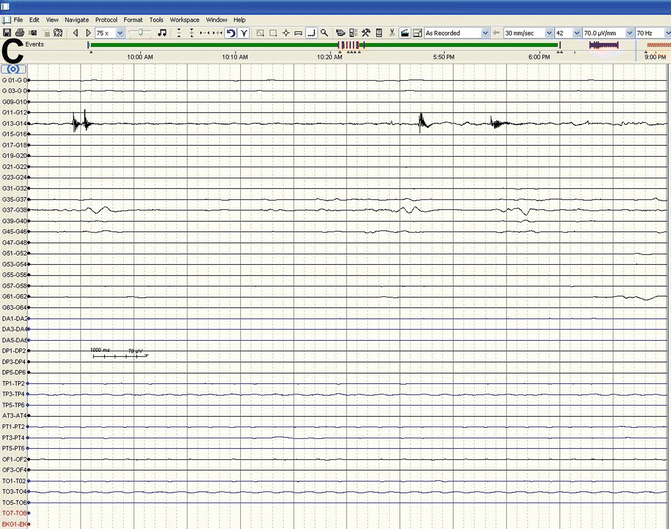Open the hammer and wrench settings icon
The image size is (671, 529).
click(x=367, y=33)
